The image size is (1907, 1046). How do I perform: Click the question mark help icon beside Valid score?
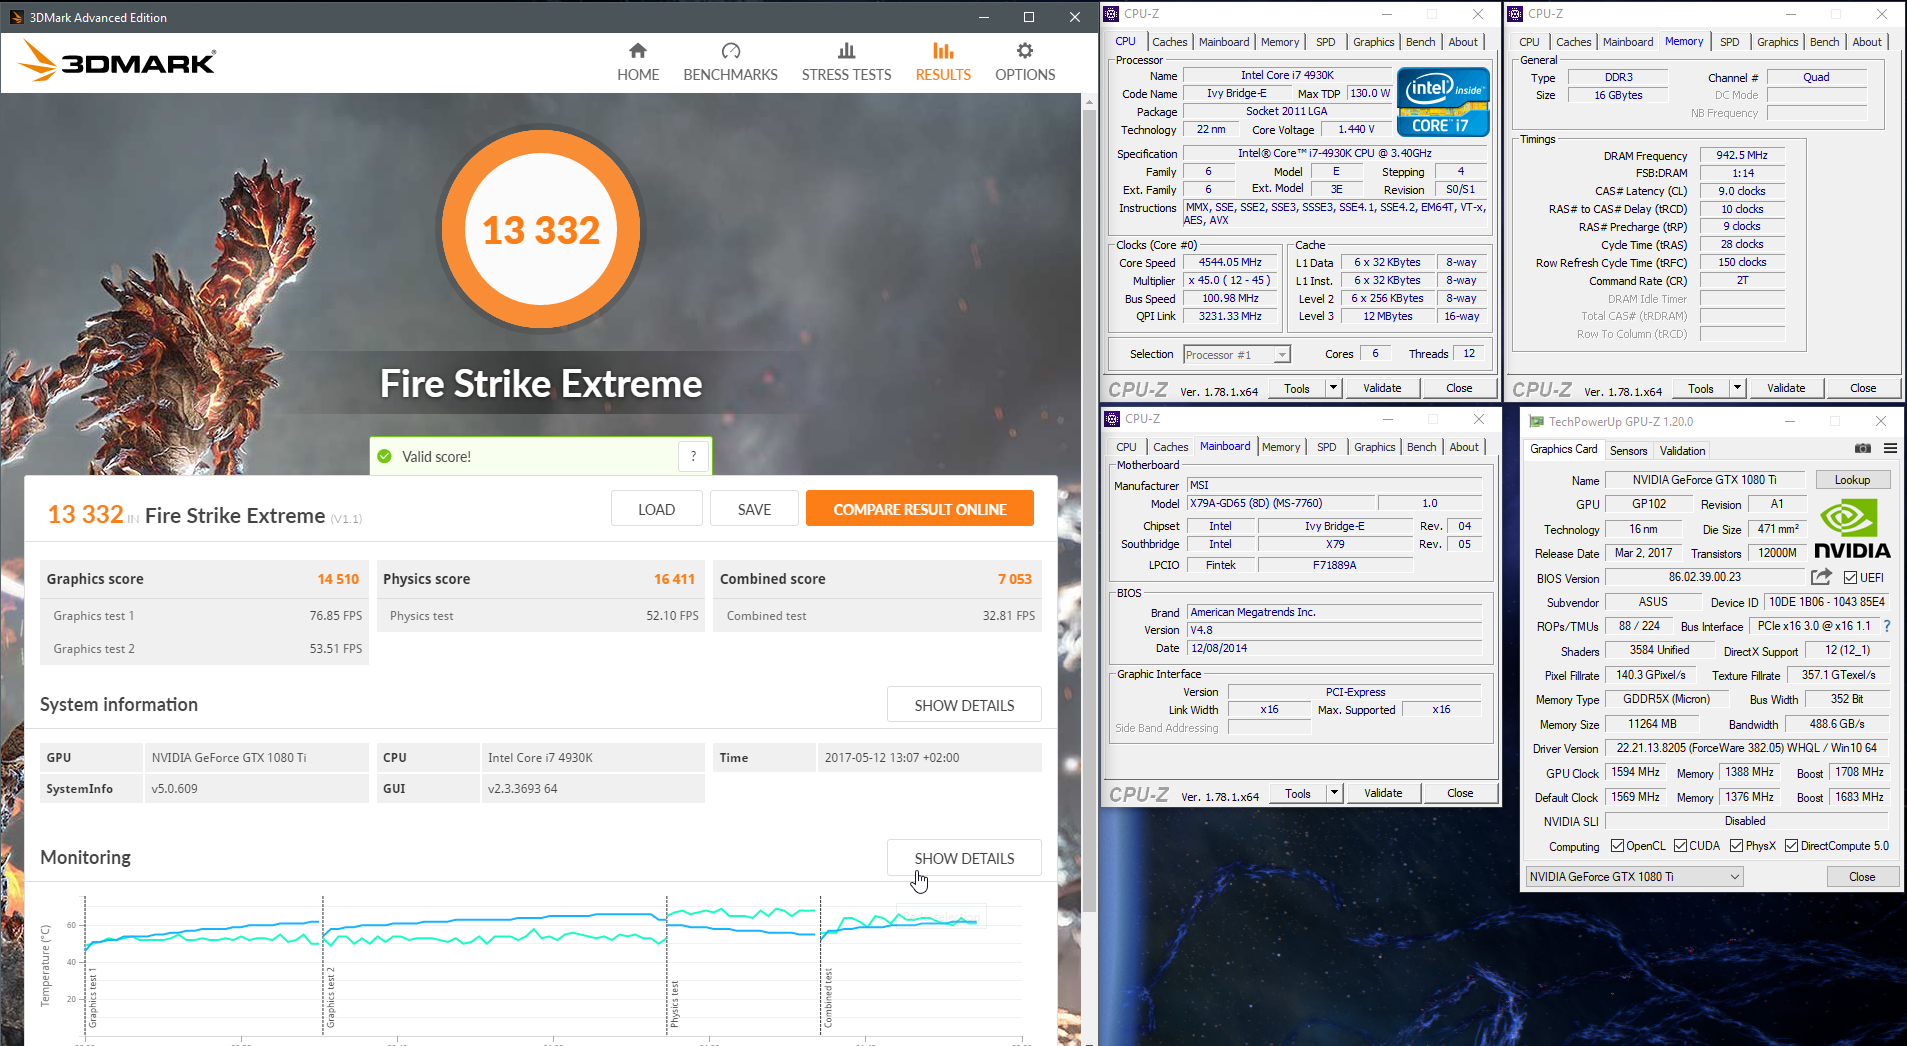[693, 456]
